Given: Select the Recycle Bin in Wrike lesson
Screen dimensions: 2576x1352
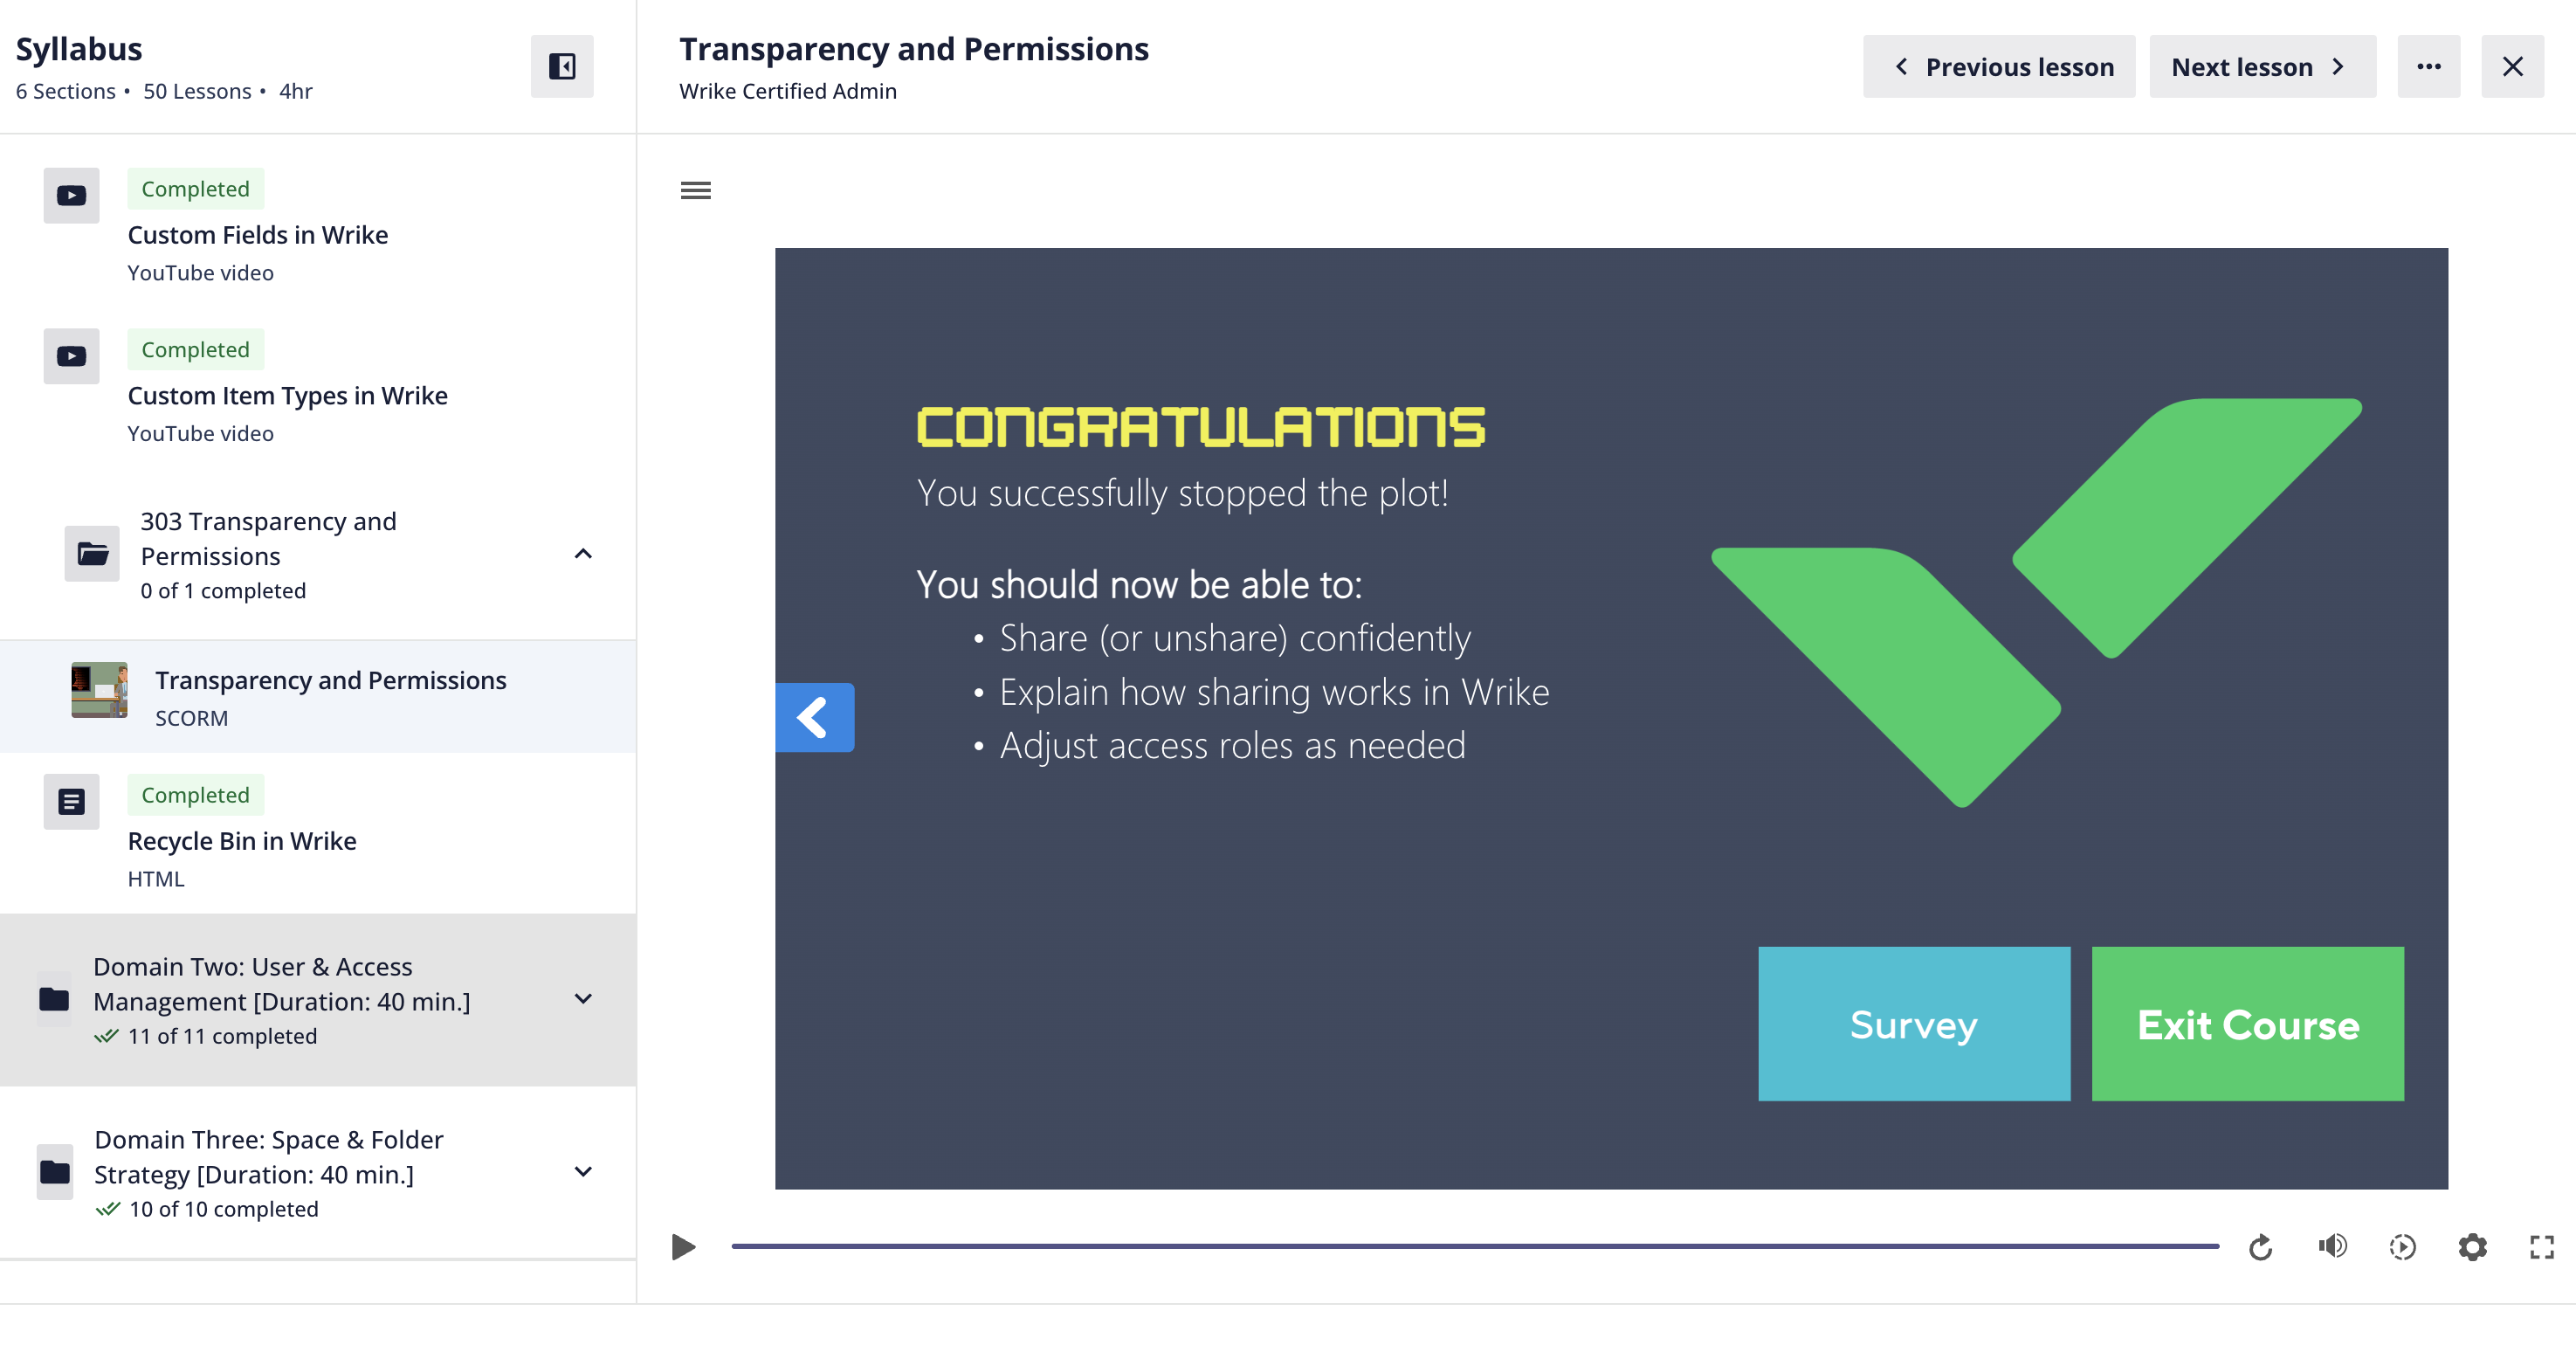Looking at the screenshot, I should 242,841.
